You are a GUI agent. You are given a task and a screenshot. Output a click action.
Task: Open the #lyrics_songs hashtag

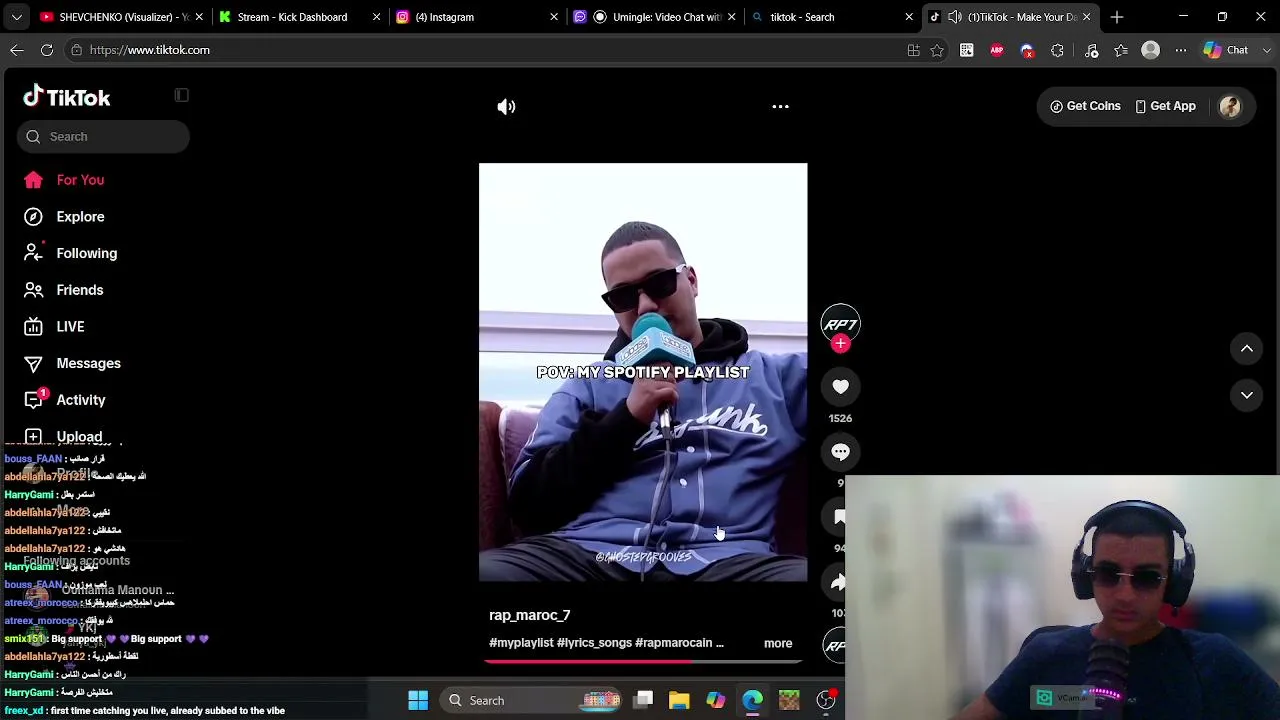pos(594,643)
